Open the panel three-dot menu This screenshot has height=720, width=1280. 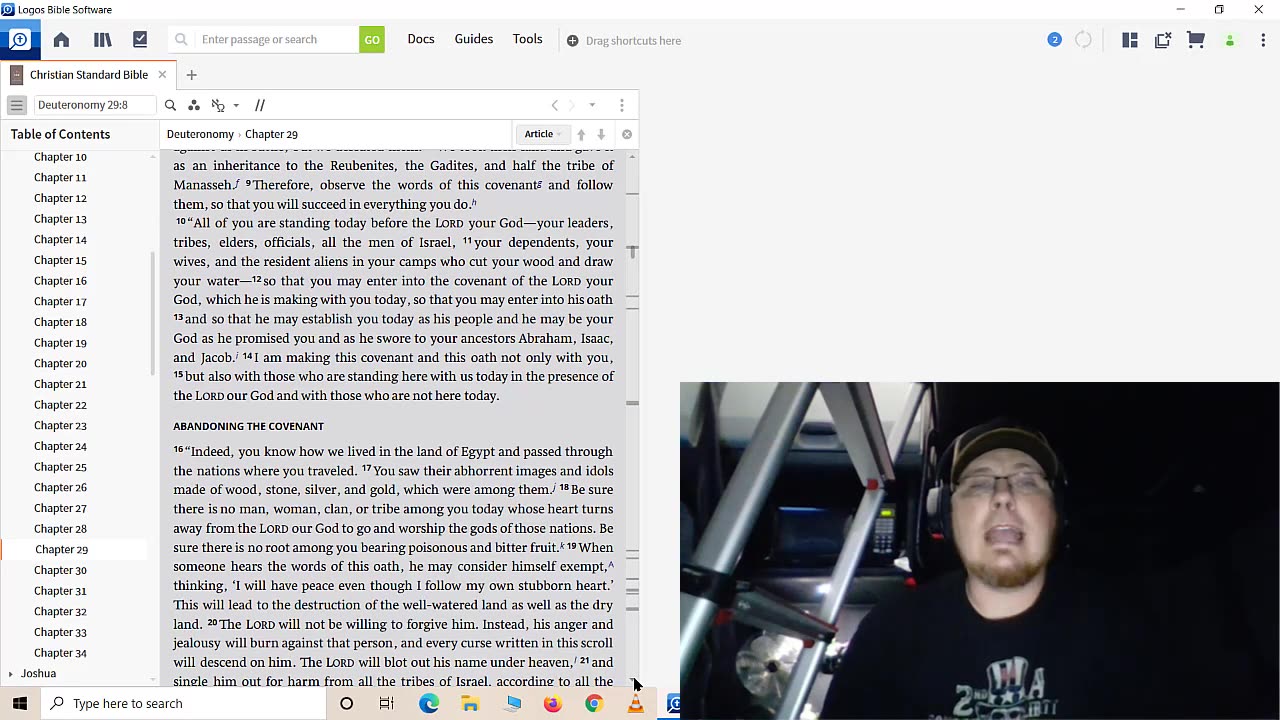point(622,105)
